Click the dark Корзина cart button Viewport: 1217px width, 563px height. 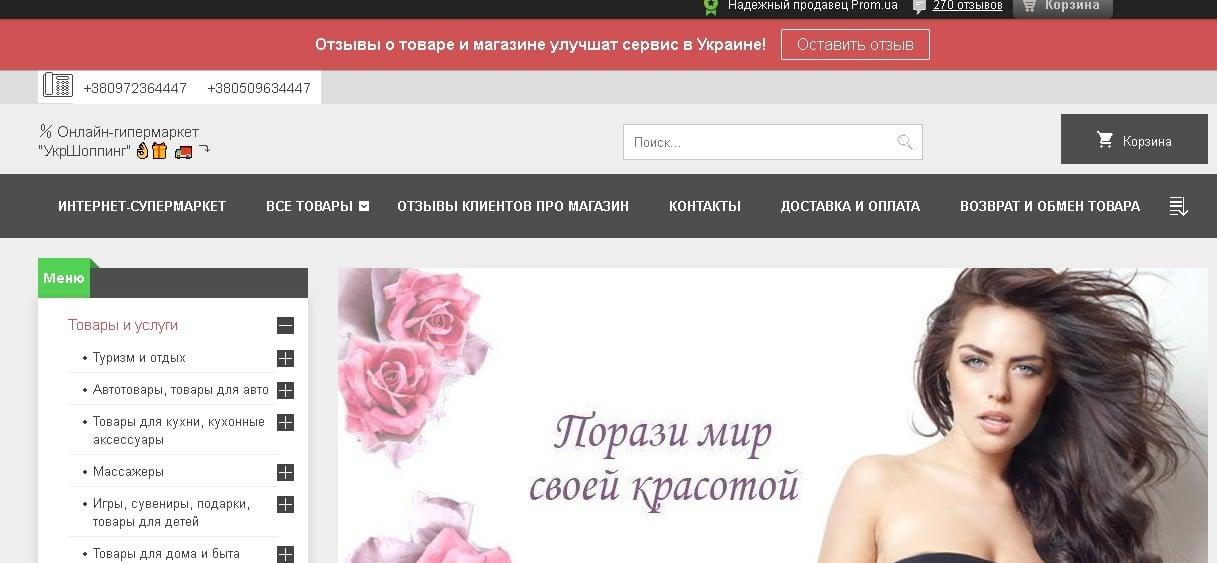(1134, 140)
